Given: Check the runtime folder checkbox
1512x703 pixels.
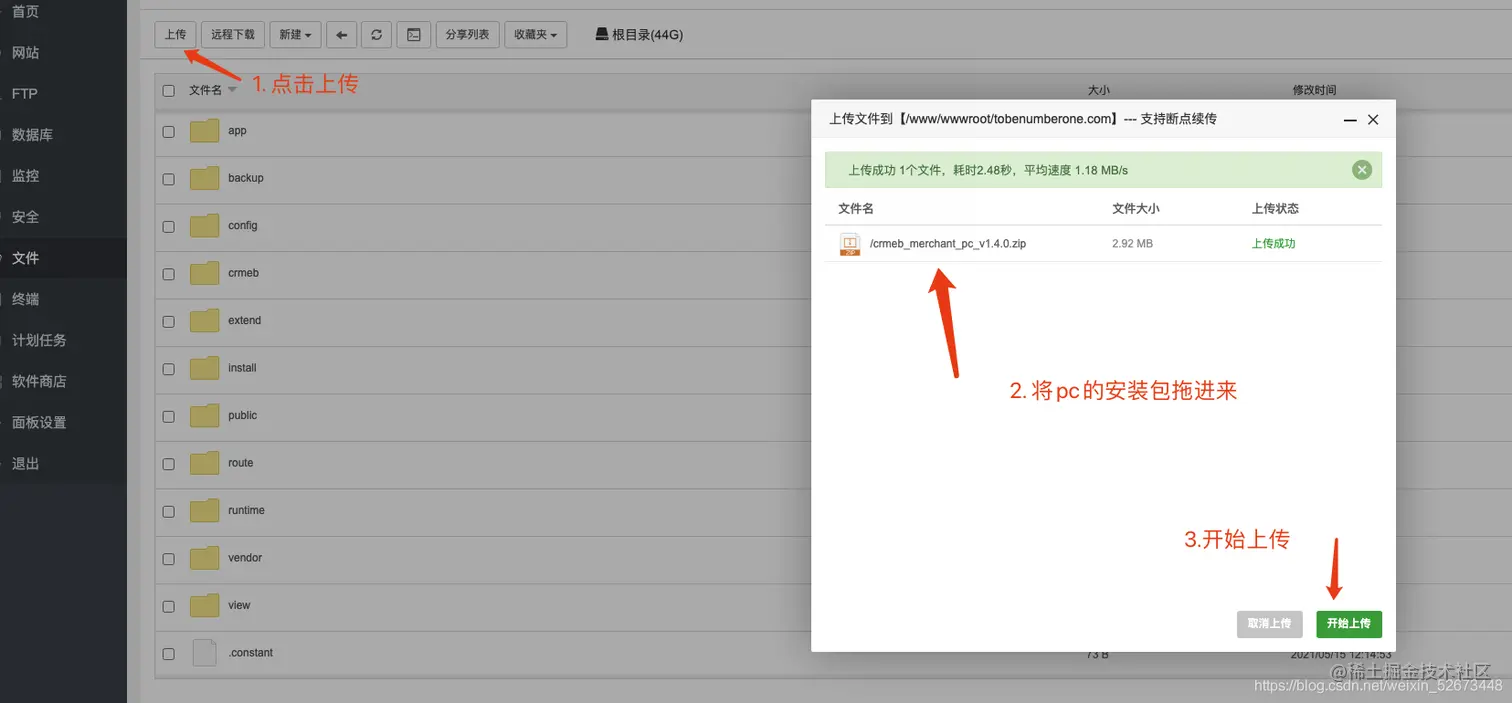Looking at the screenshot, I should point(168,511).
